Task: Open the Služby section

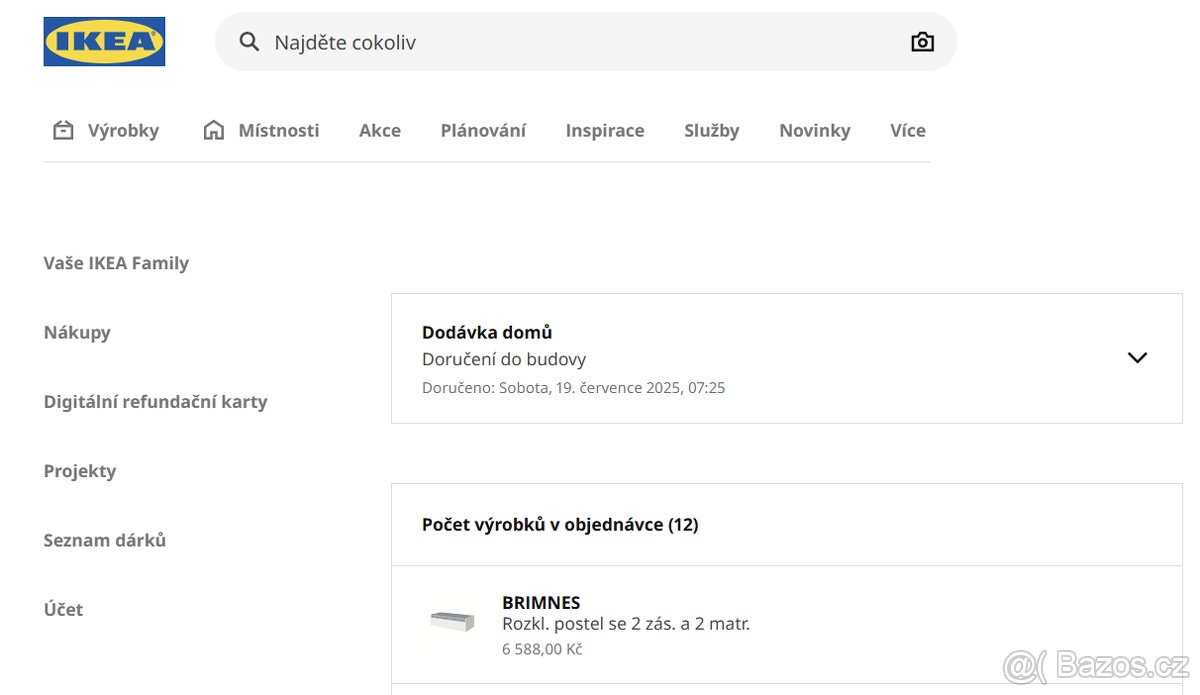Action: click(711, 130)
